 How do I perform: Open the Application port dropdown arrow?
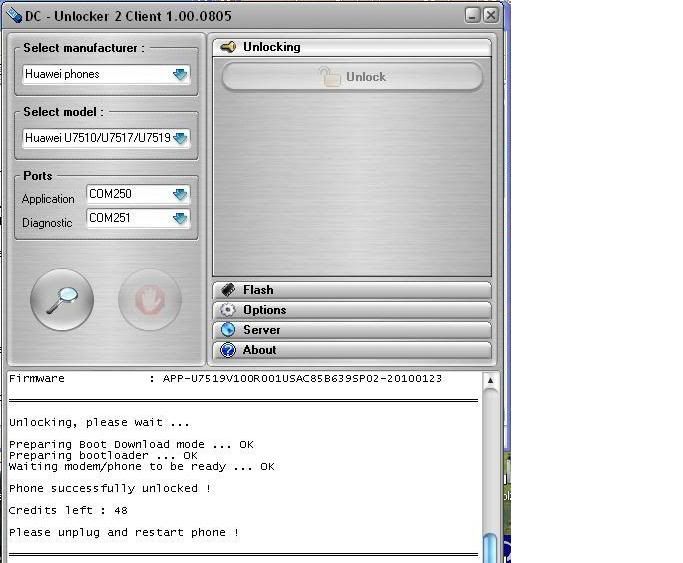click(180, 194)
